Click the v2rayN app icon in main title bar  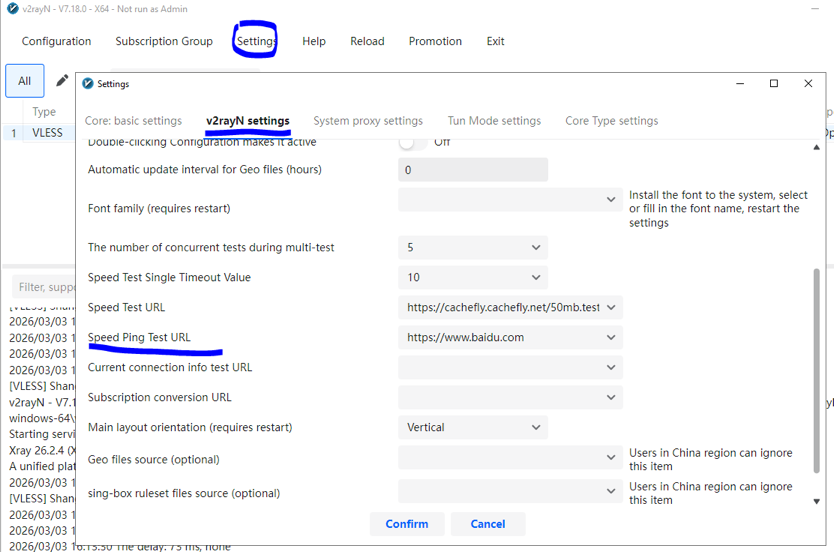[x=11, y=9]
